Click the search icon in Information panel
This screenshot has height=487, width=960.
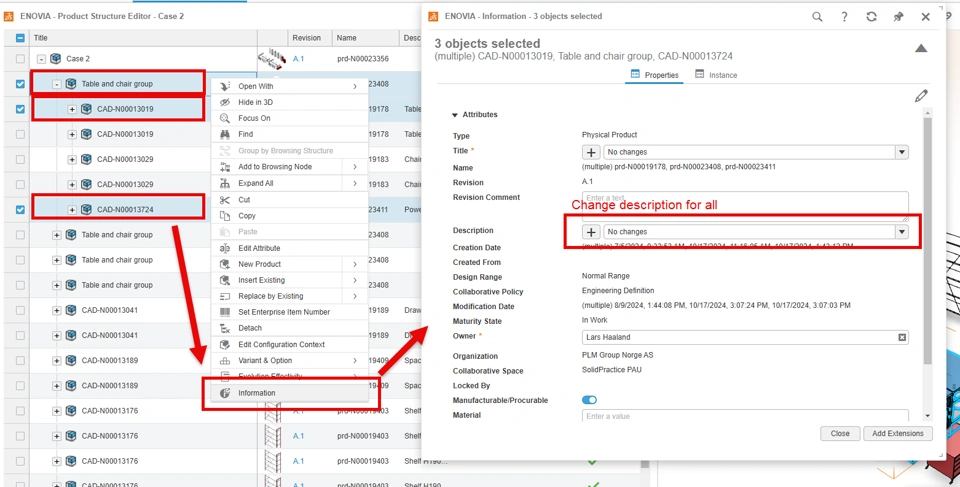click(817, 17)
